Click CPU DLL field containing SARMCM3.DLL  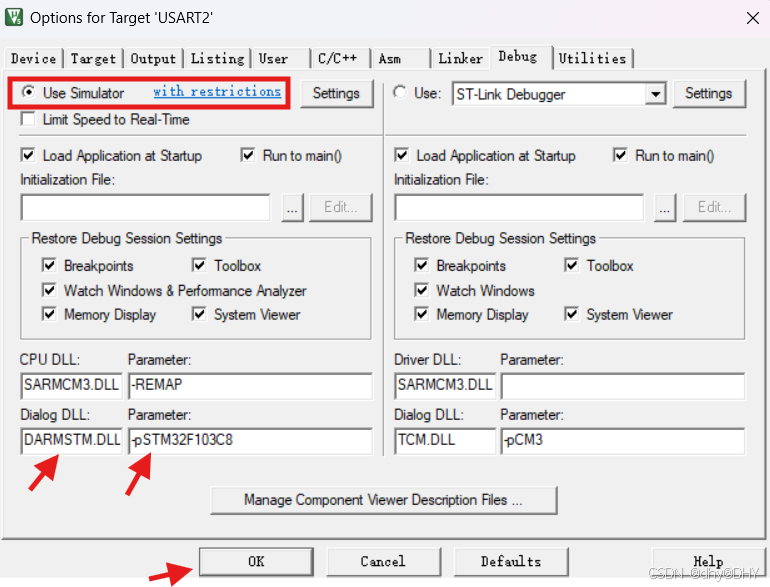tap(71, 385)
